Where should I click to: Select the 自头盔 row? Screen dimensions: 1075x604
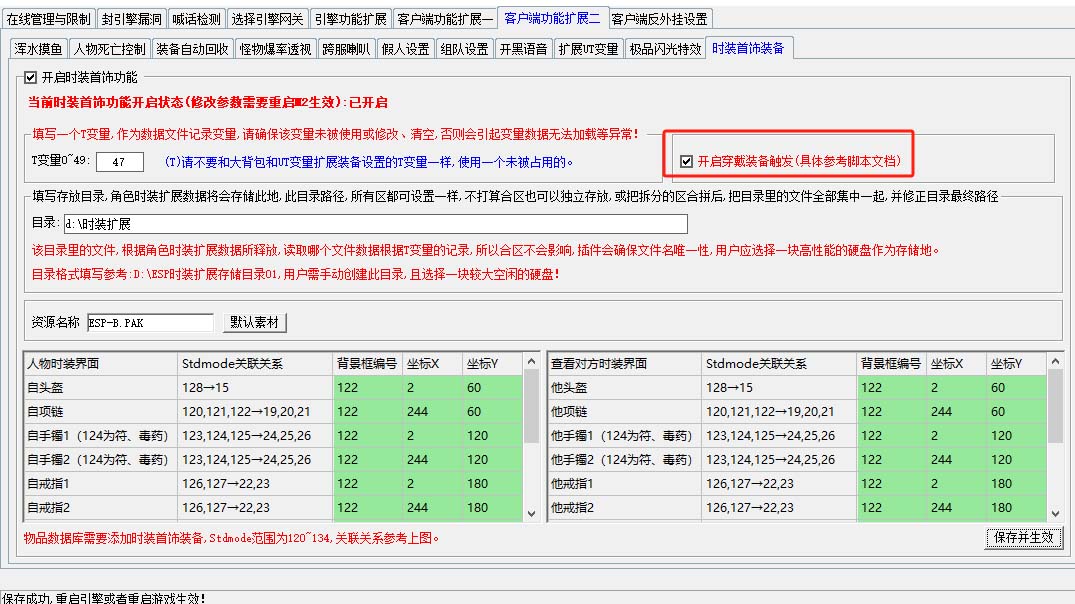coord(273,387)
